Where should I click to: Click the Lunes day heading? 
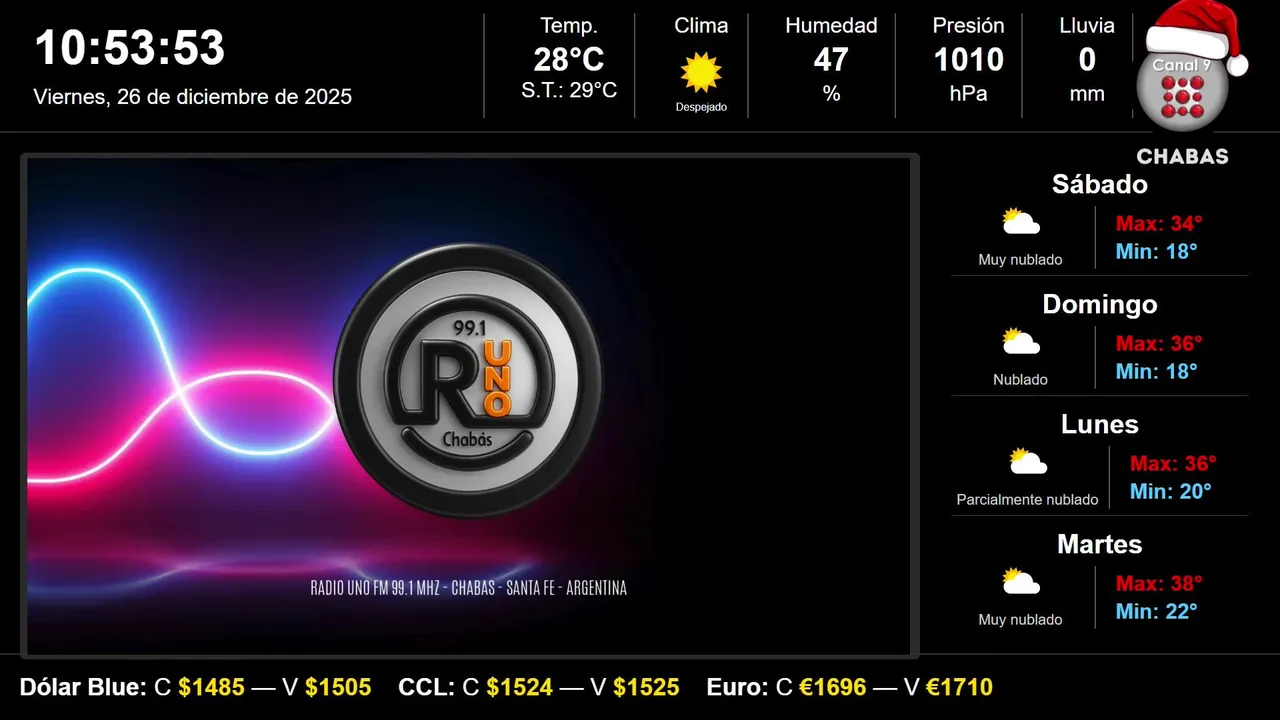pos(1100,424)
